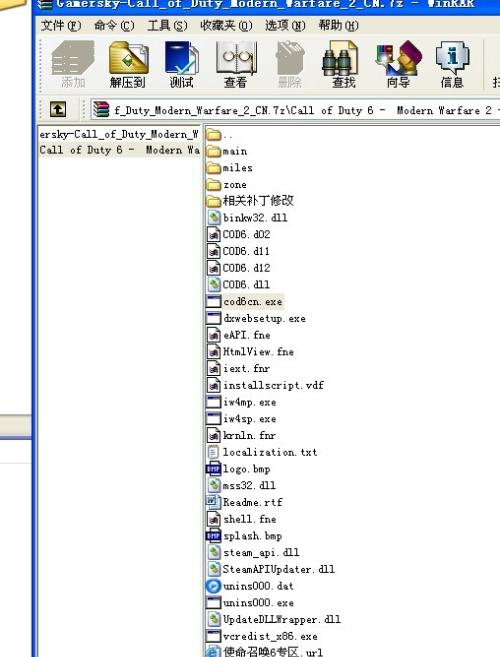The image size is (500, 657).
Task: Select file krnln.fnr
Action: point(242,435)
